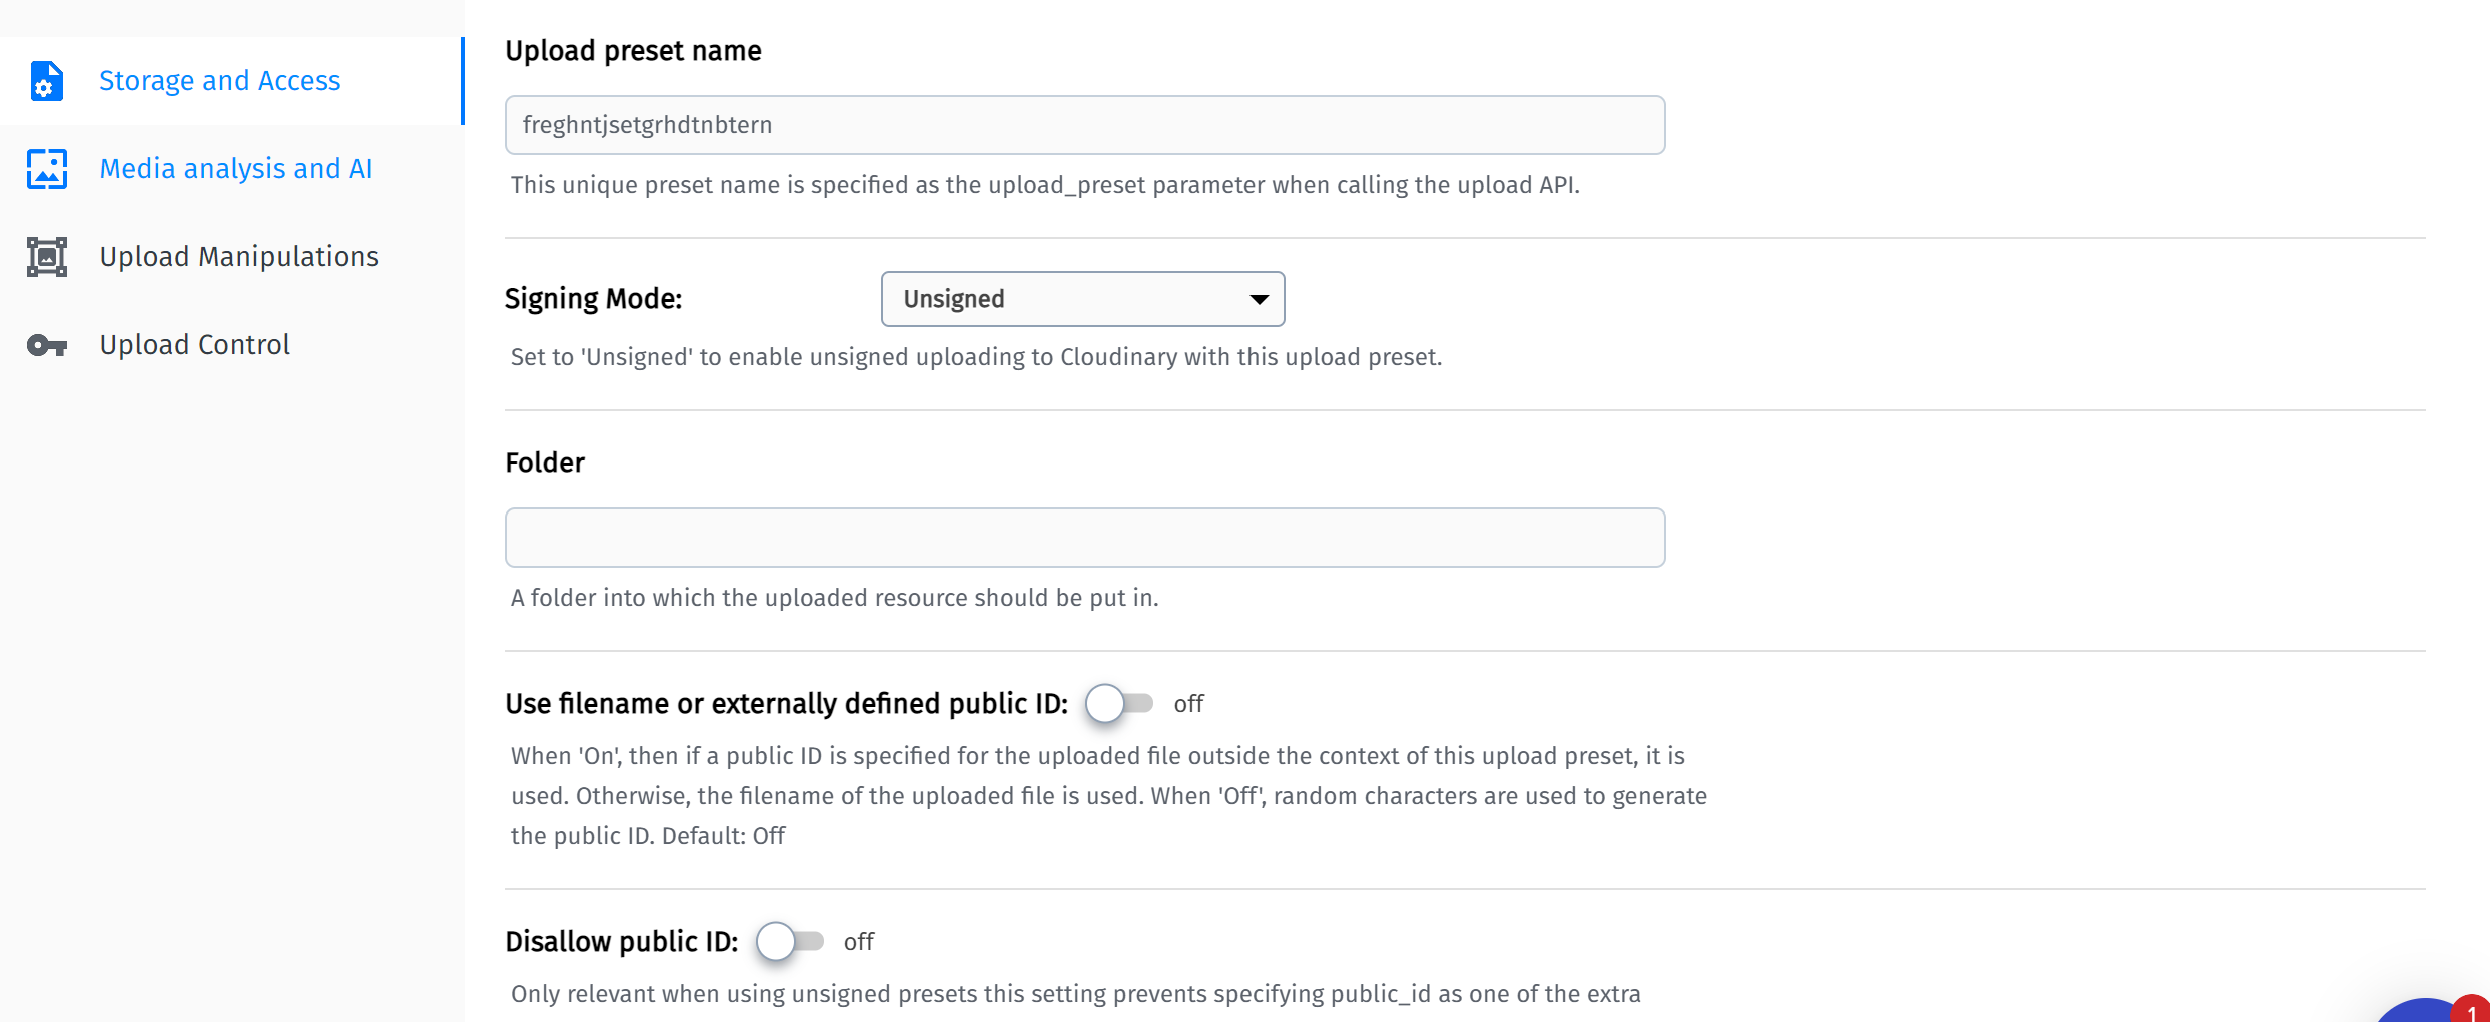This screenshot has width=2490, height=1022.
Task: Select the Upload Control section
Action: [194, 345]
